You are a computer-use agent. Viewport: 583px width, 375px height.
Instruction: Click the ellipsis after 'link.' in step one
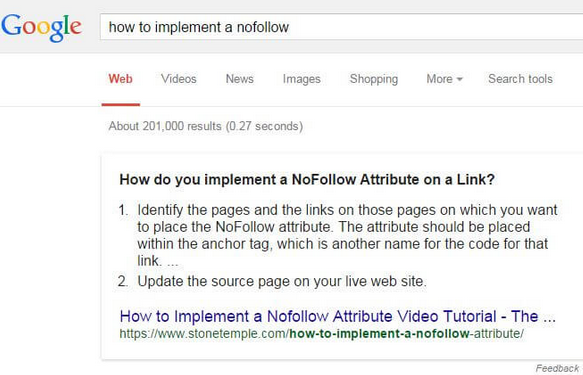pos(173,264)
